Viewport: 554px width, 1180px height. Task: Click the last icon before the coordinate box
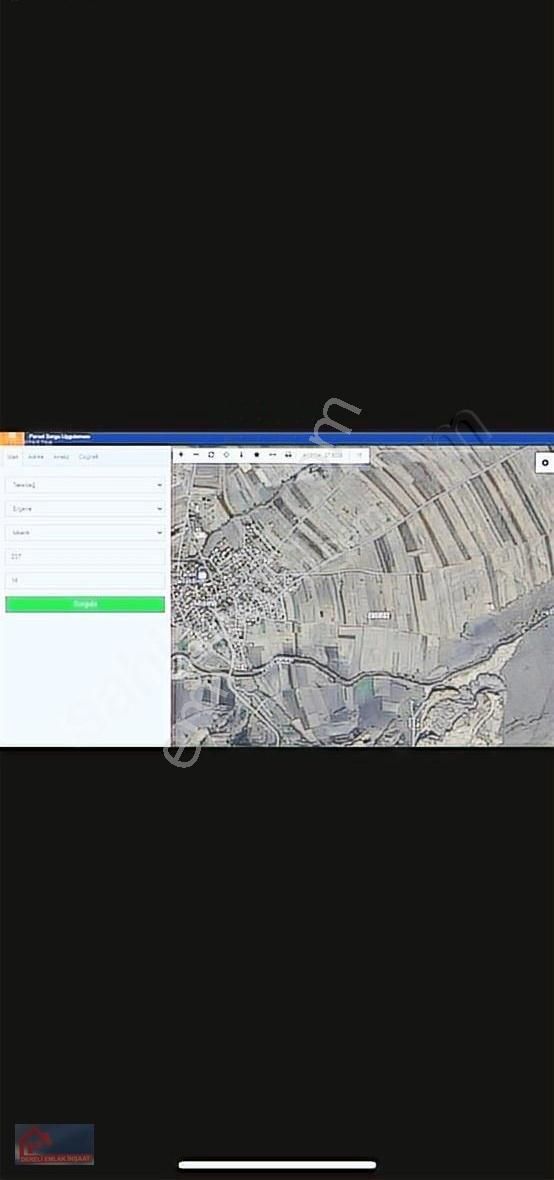(288, 455)
